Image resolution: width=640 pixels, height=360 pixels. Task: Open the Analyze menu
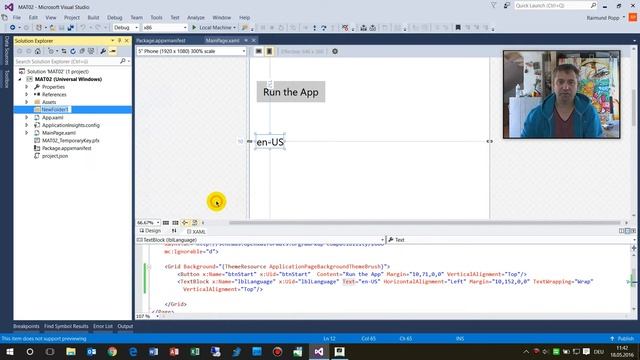196,18
